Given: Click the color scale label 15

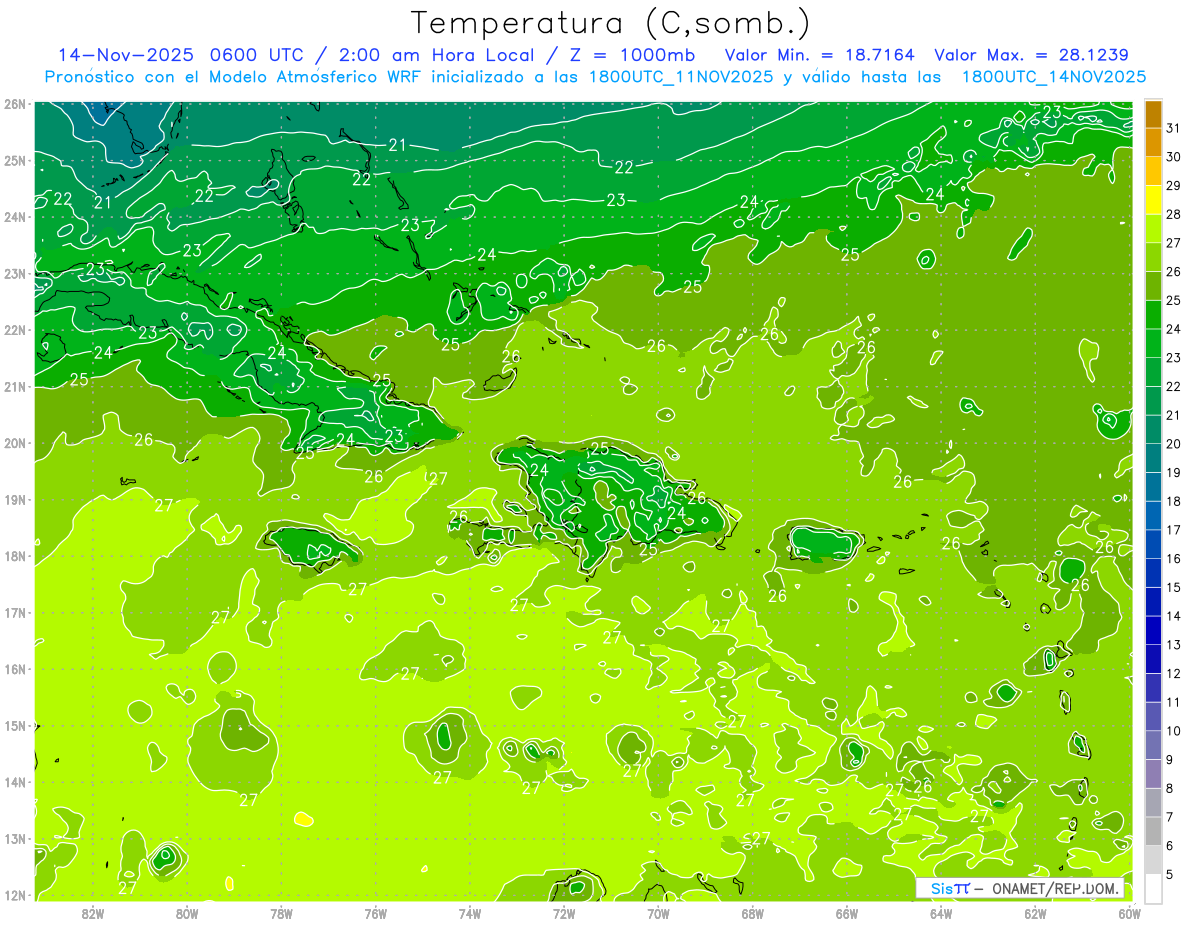Looking at the screenshot, I should click(1174, 588).
